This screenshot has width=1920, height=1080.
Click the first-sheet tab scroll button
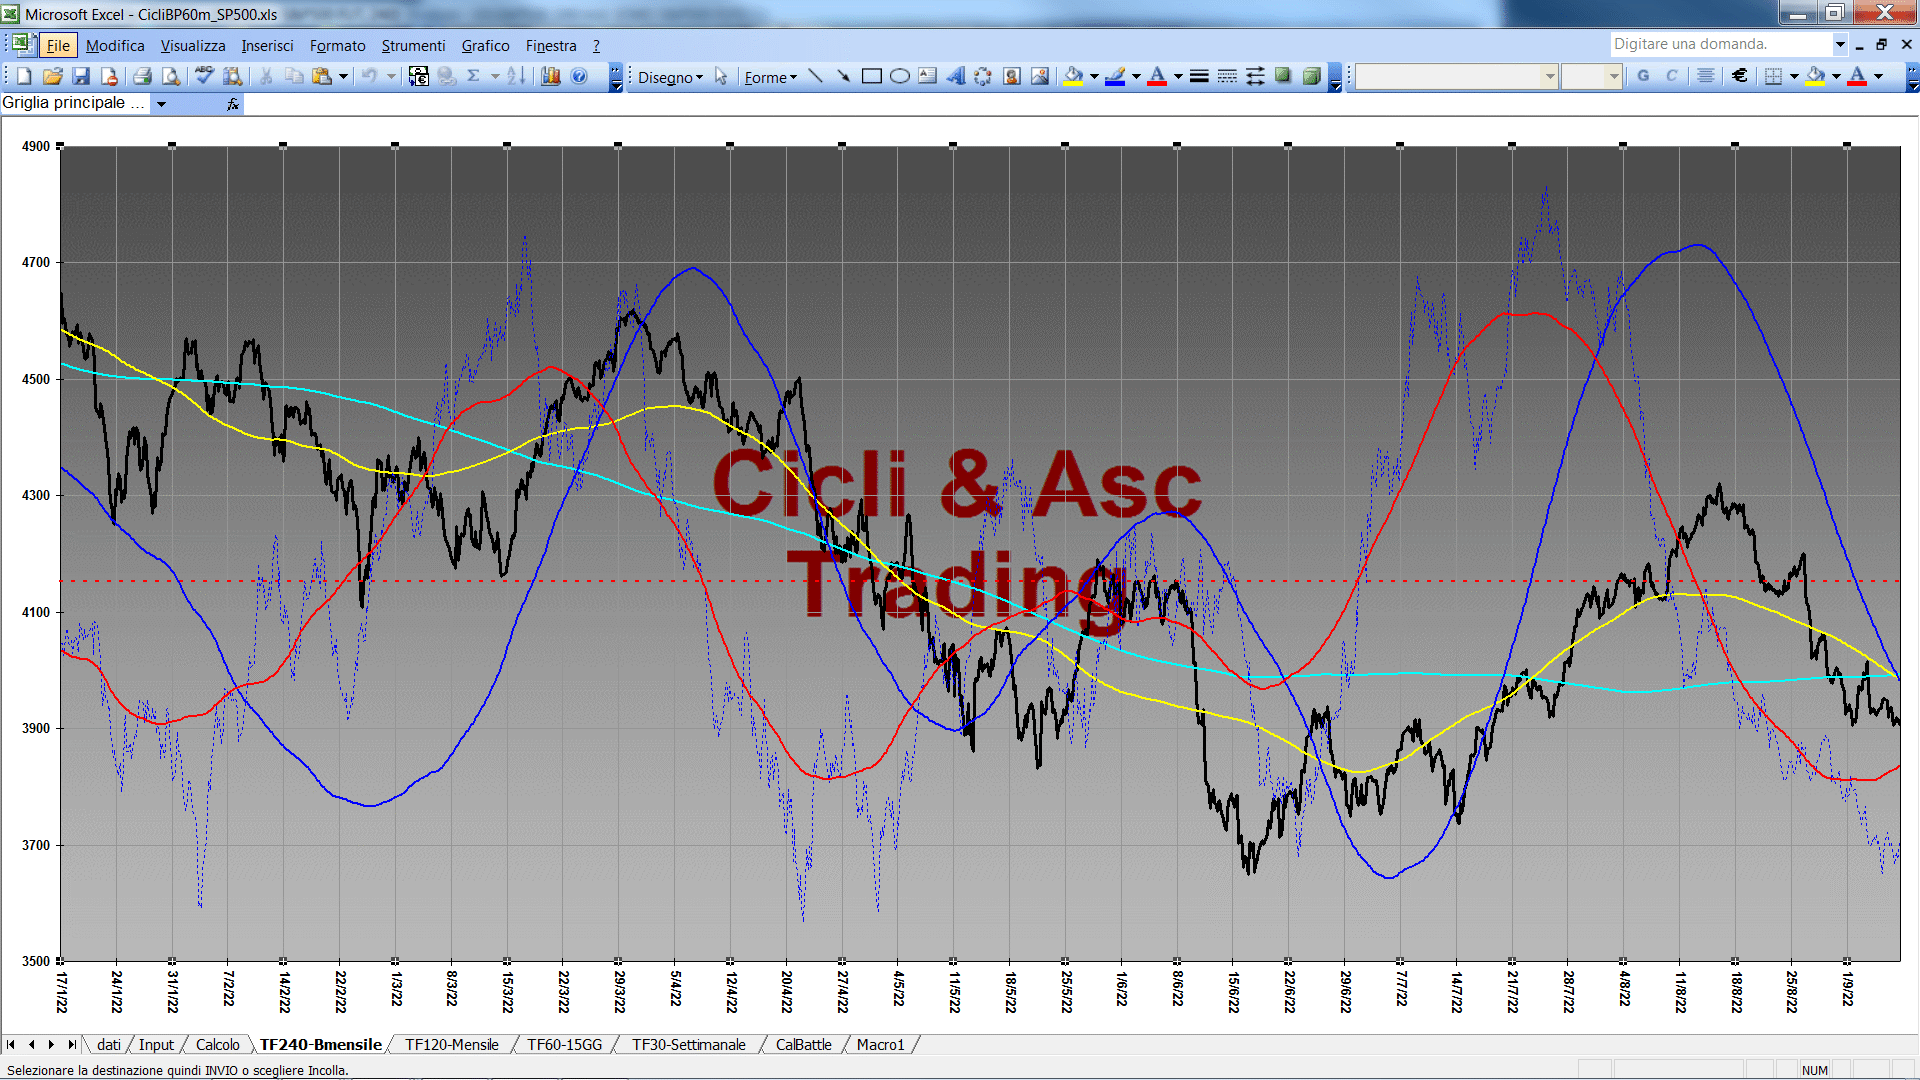pyautogui.click(x=11, y=1044)
